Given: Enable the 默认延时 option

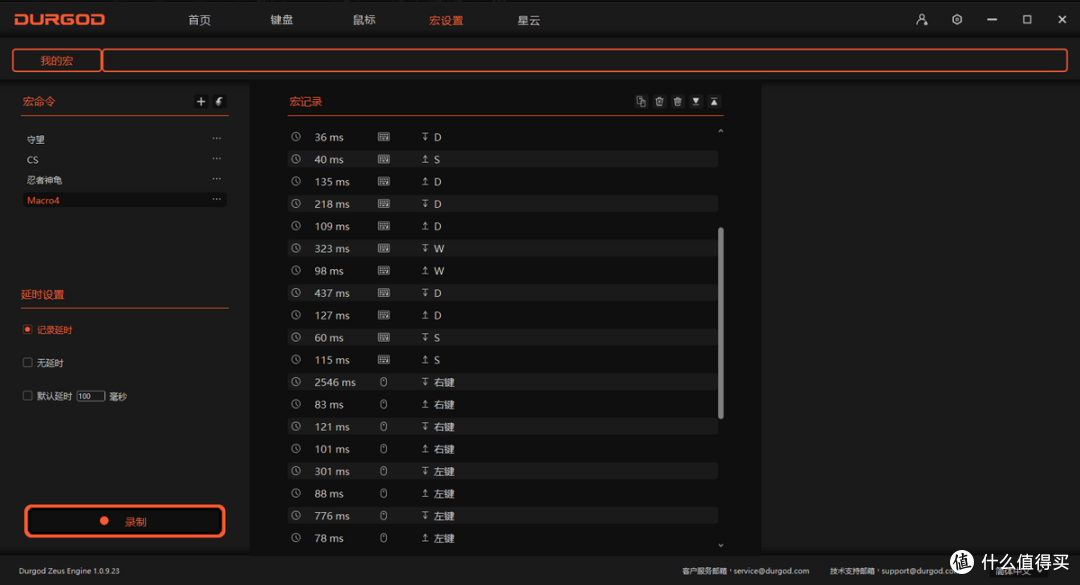Looking at the screenshot, I should click(x=28, y=396).
